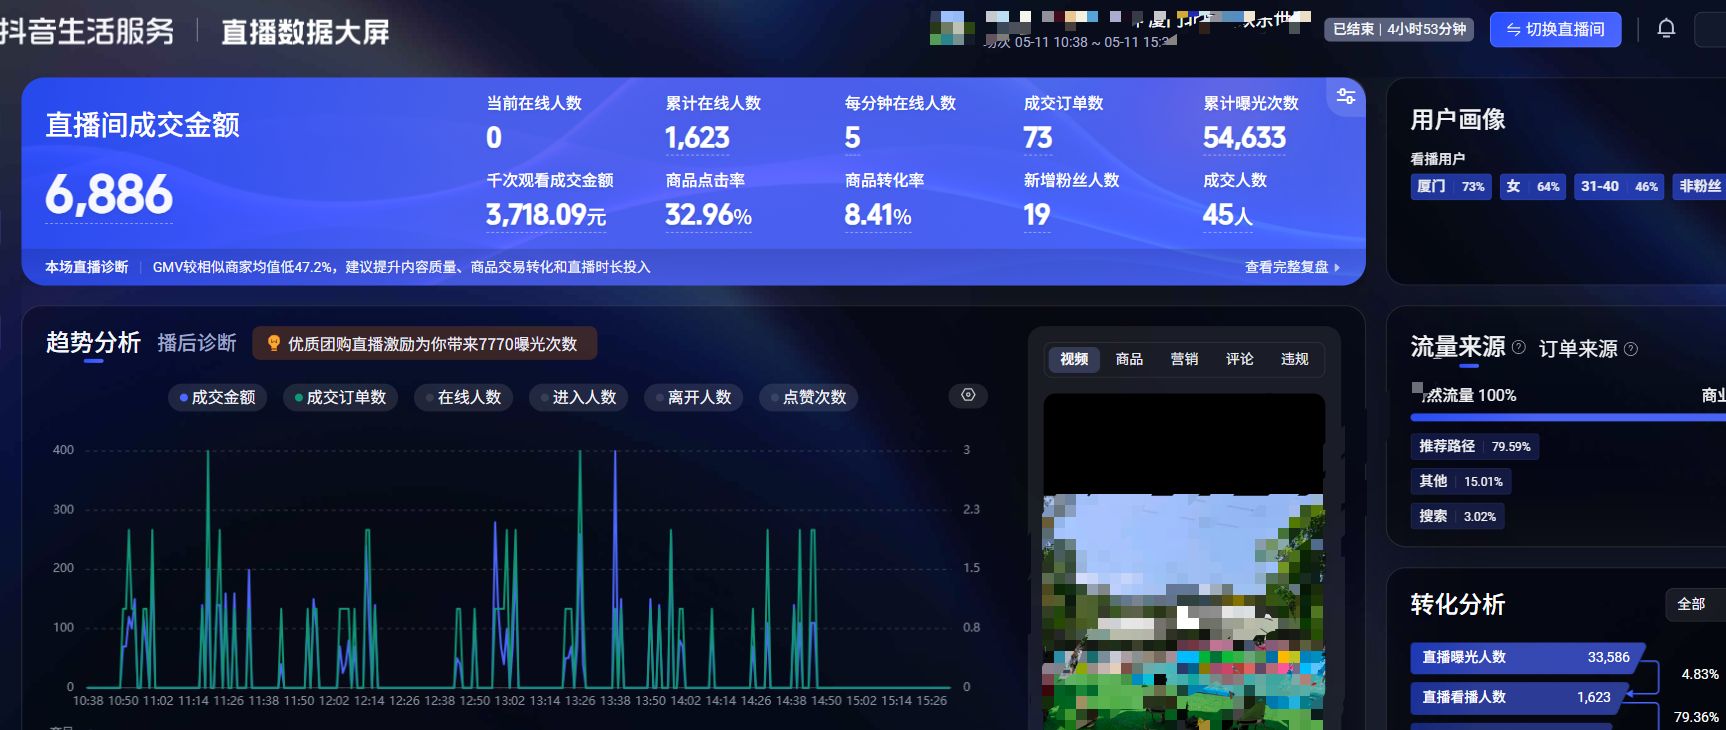Open the notification bell

pyautogui.click(x=1666, y=29)
